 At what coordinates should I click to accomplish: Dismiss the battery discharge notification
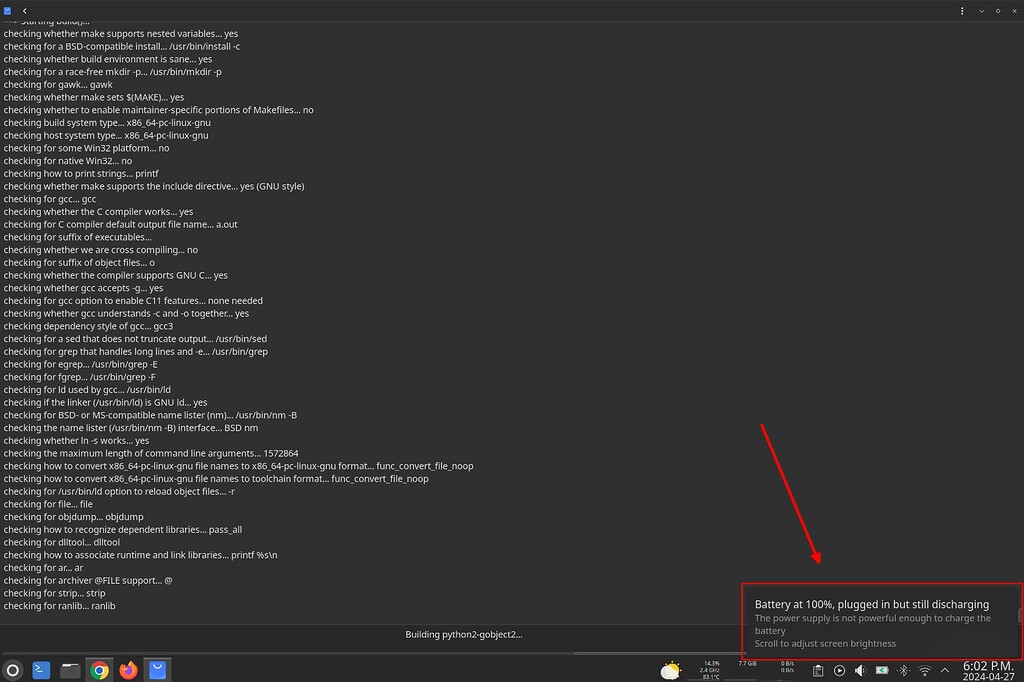[x=880, y=618]
